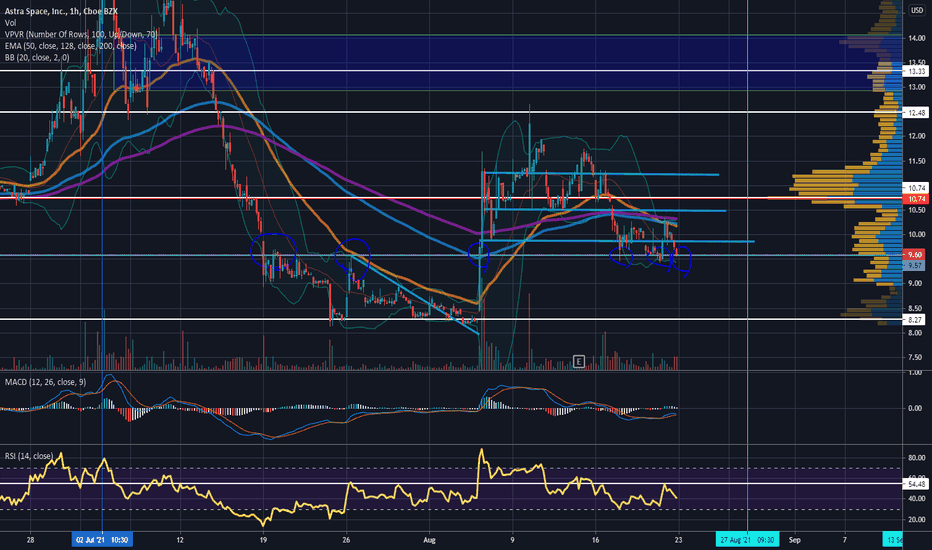Click the Vol indicator legend
The width and height of the screenshot is (932, 550).
pos(10,23)
